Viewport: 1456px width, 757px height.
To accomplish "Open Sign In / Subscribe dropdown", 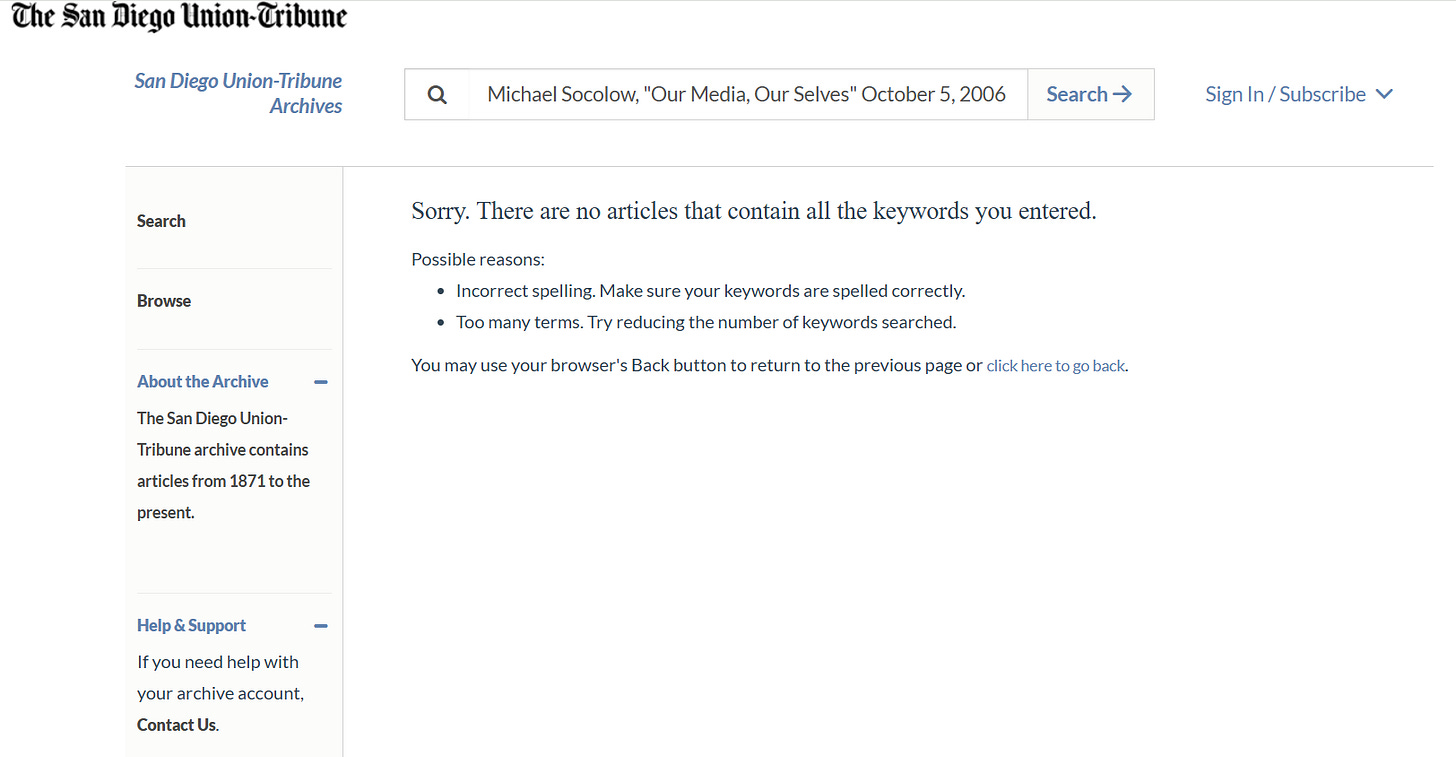I will click(1299, 94).
